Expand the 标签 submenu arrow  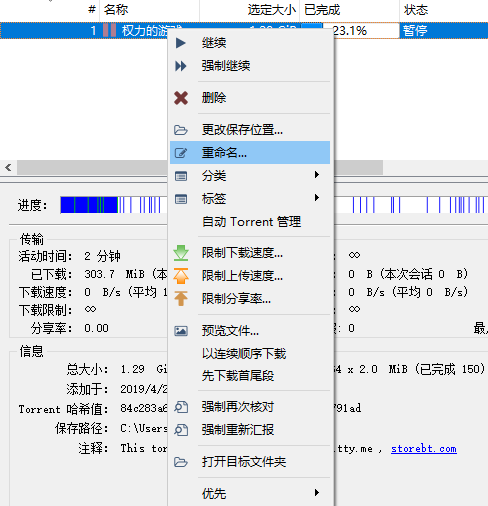(317, 198)
